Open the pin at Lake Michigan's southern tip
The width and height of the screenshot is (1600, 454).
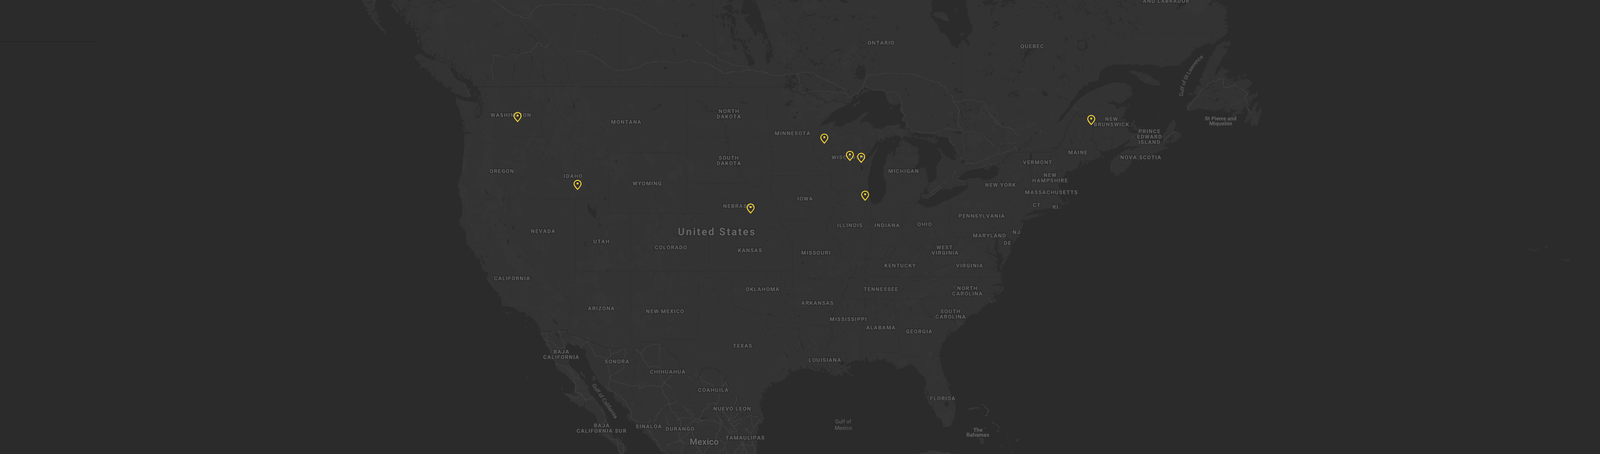click(x=865, y=196)
